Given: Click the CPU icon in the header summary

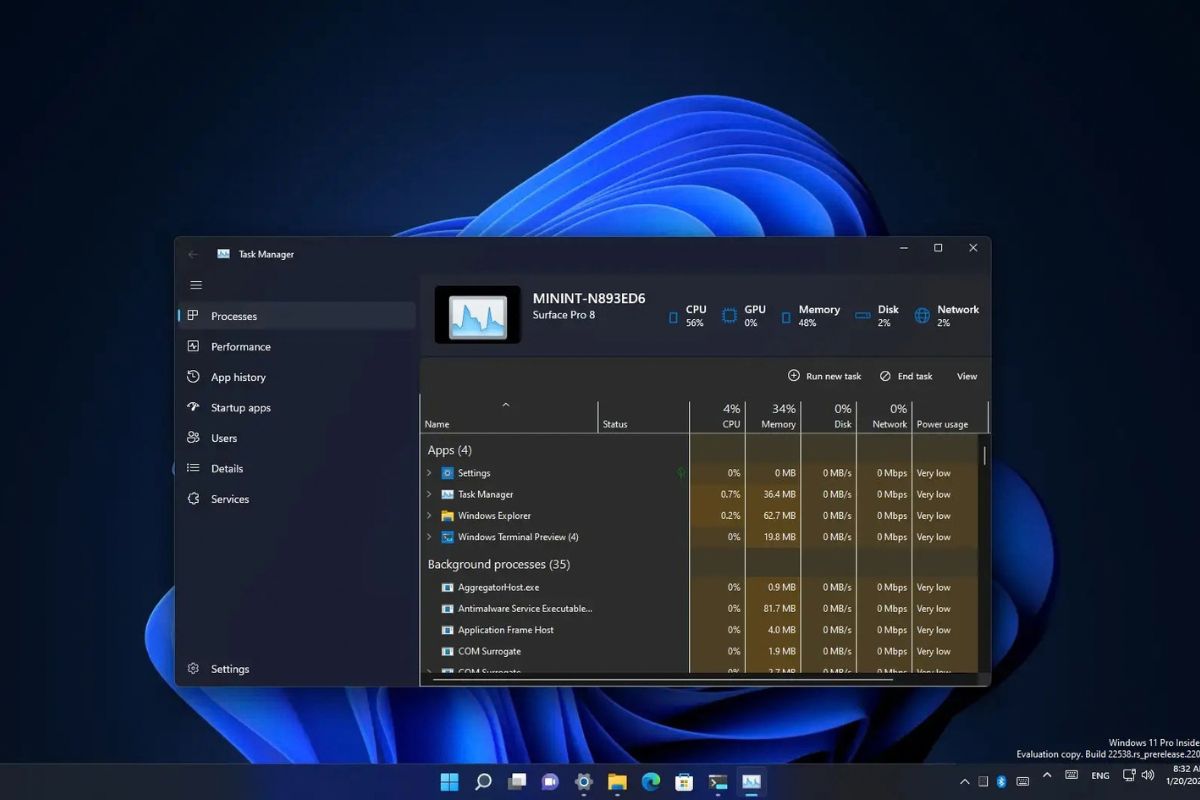Looking at the screenshot, I should (x=673, y=317).
